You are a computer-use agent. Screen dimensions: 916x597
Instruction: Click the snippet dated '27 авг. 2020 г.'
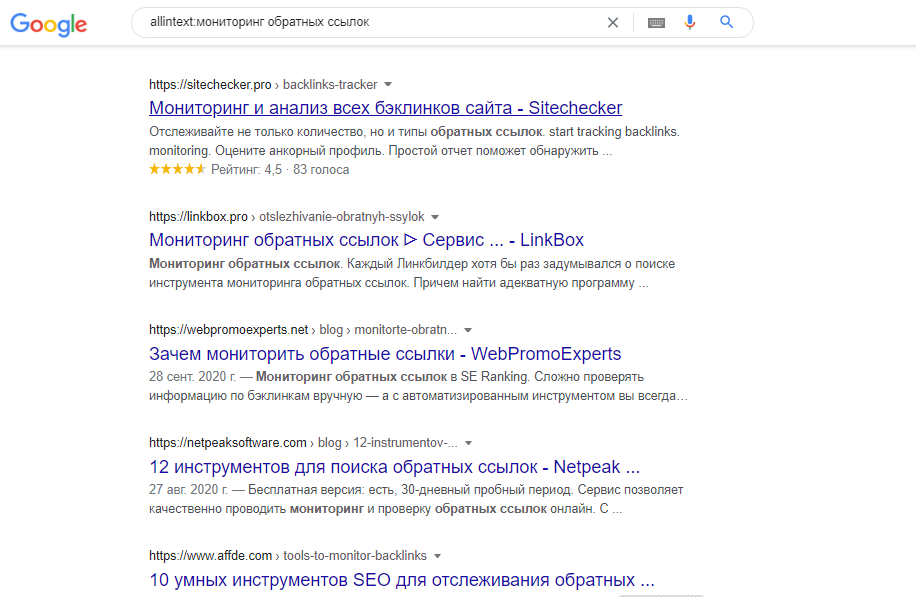(x=416, y=499)
